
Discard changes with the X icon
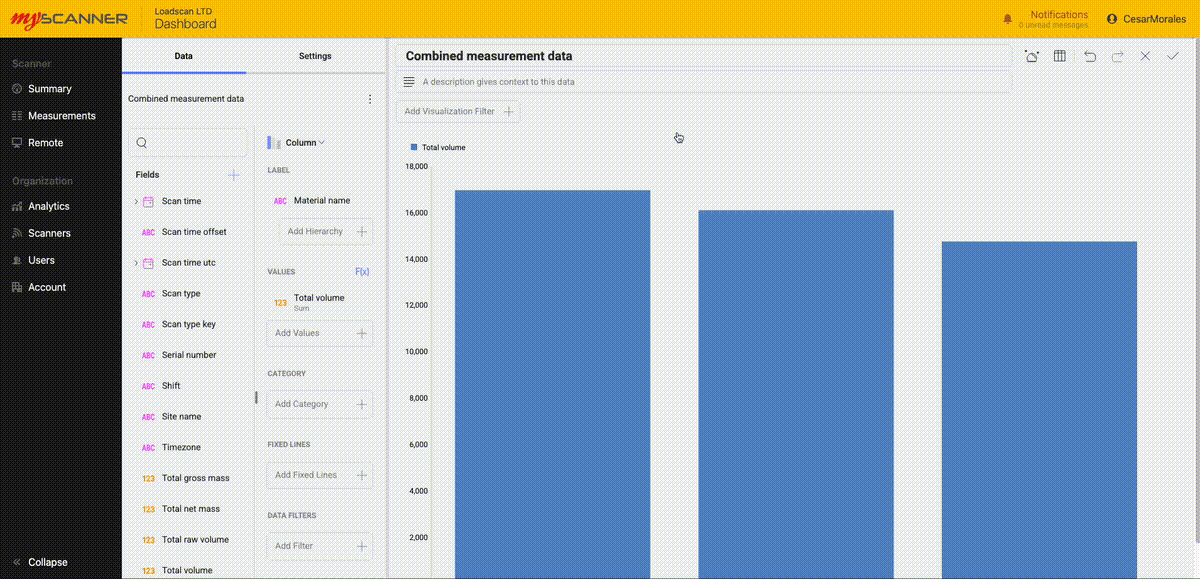pyautogui.click(x=1146, y=57)
